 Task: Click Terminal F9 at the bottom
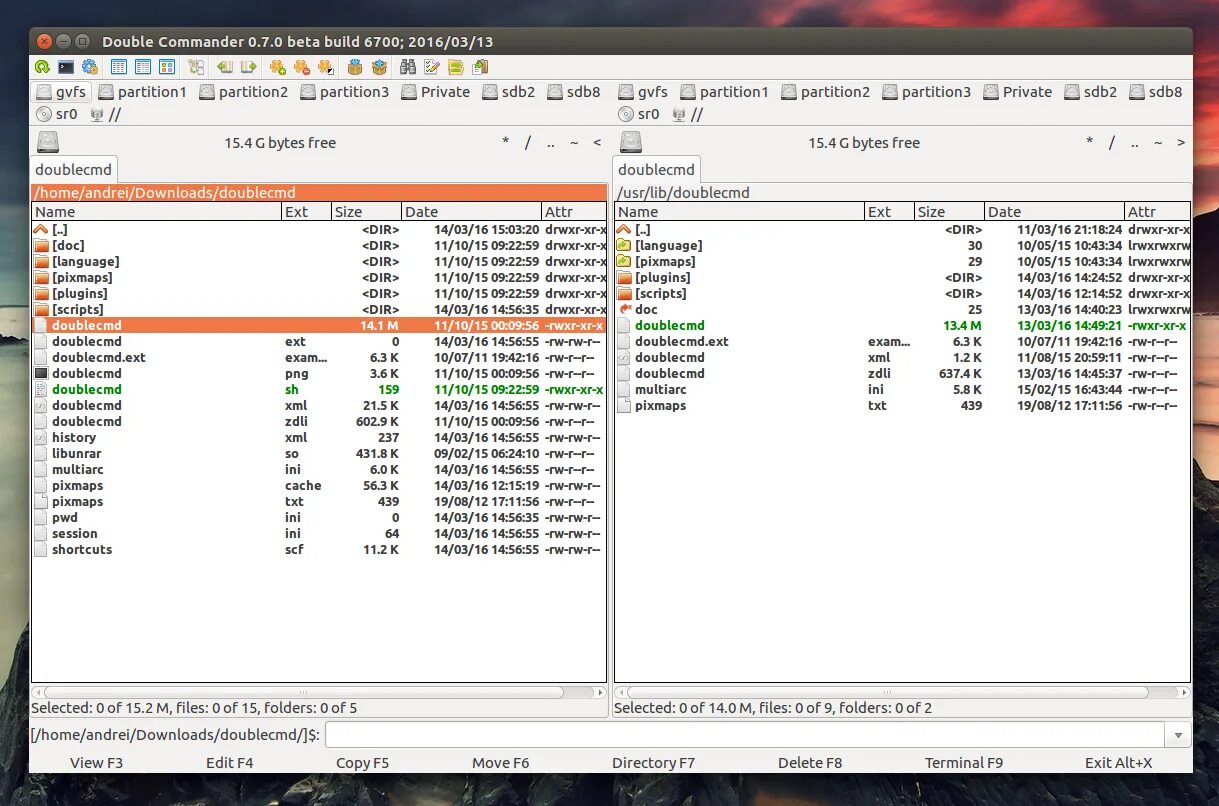[962, 762]
